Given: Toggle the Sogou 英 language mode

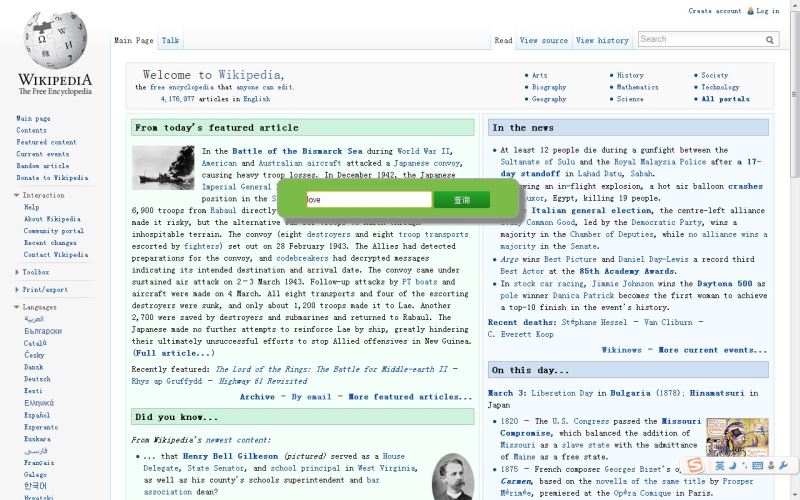Looking at the screenshot, I should point(719,465).
